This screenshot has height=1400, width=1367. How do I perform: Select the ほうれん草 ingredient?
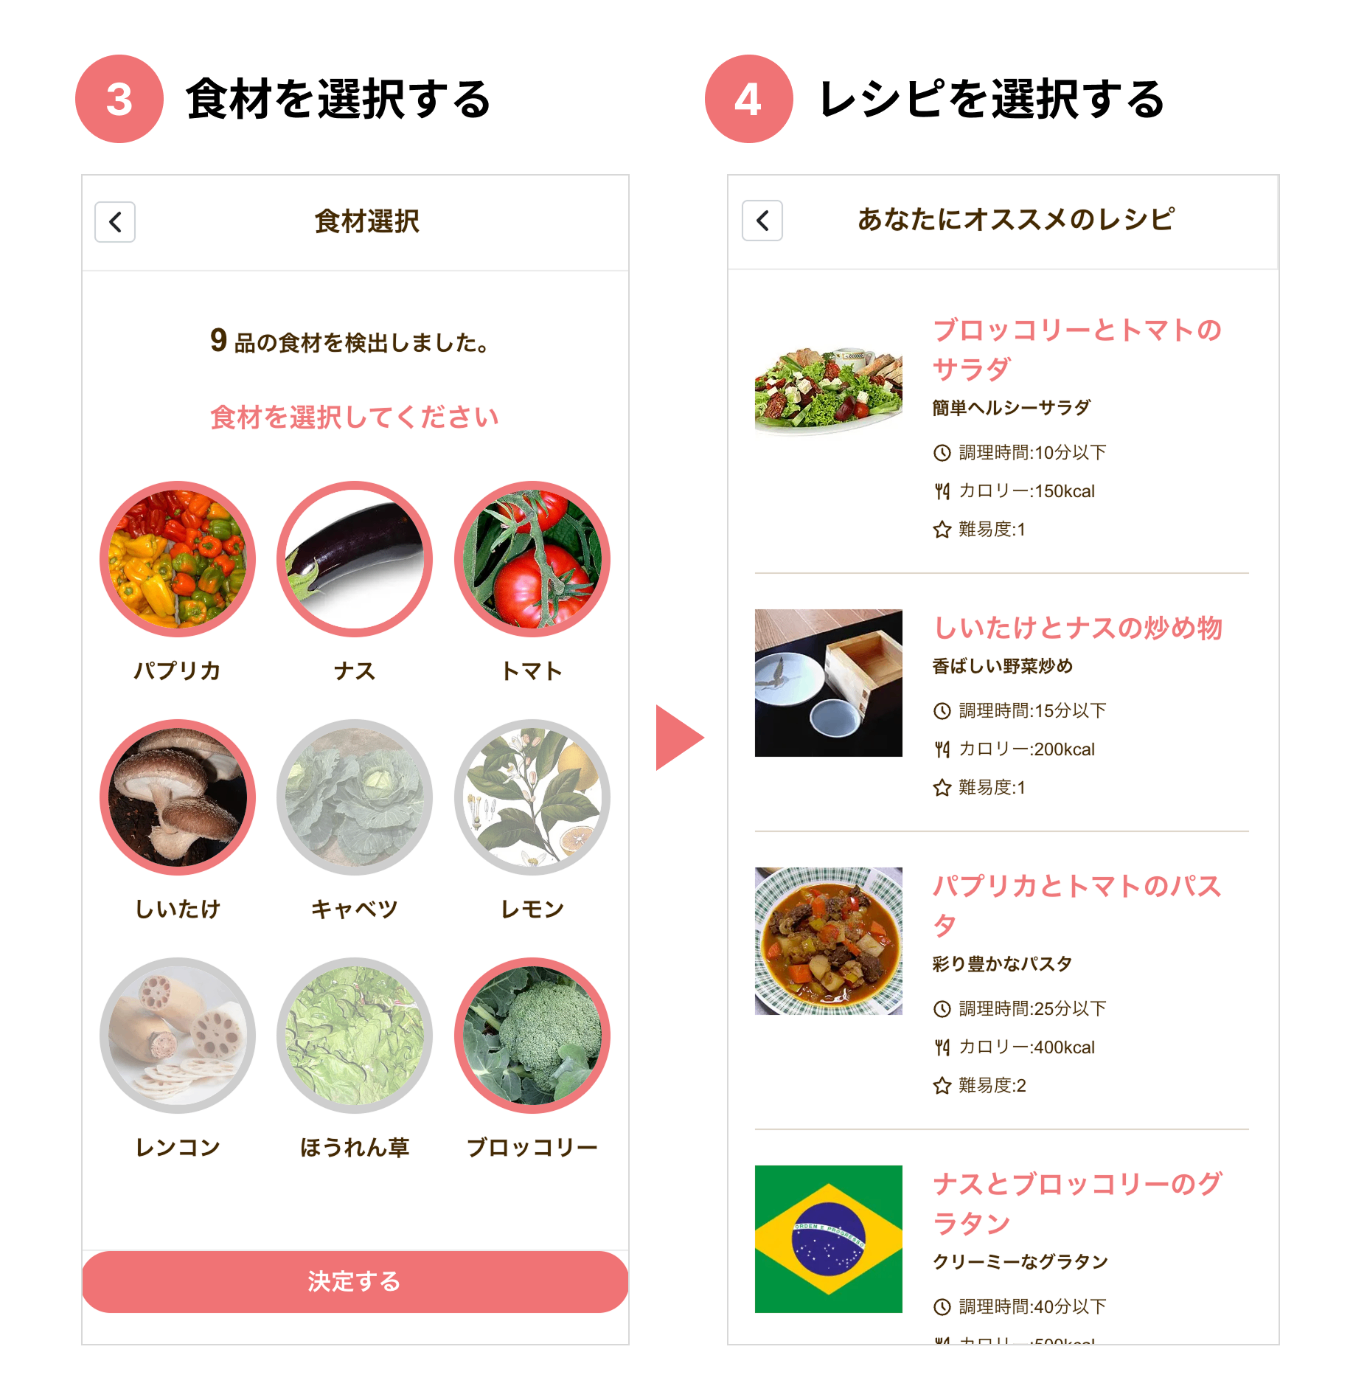point(355,1035)
